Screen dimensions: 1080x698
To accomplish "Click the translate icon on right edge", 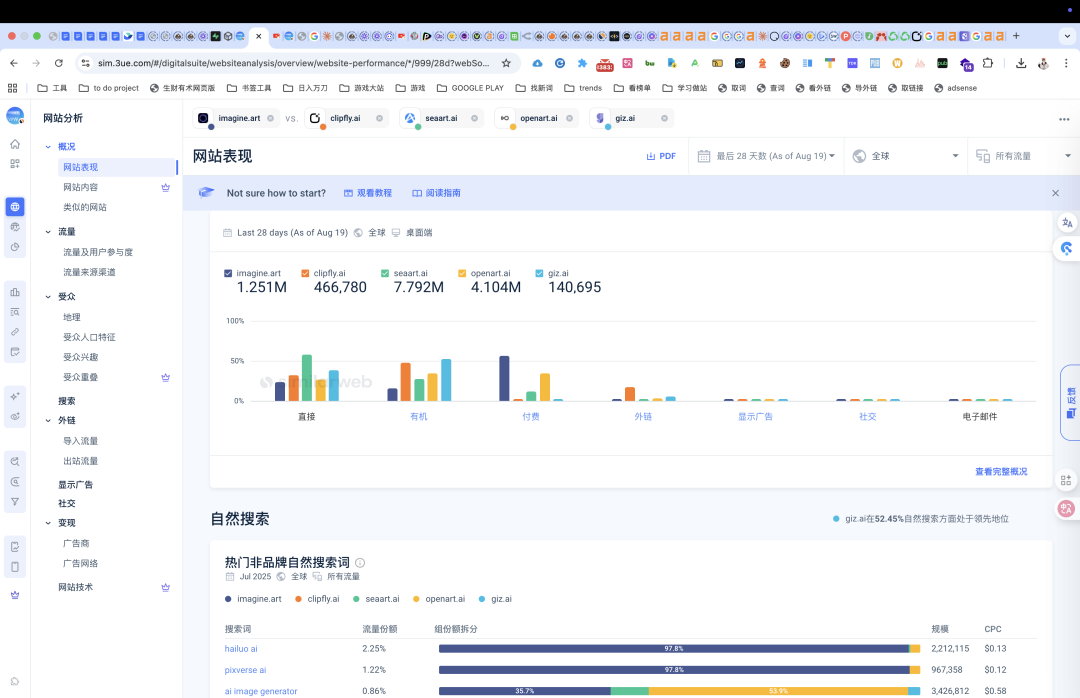I will click(x=1067, y=223).
